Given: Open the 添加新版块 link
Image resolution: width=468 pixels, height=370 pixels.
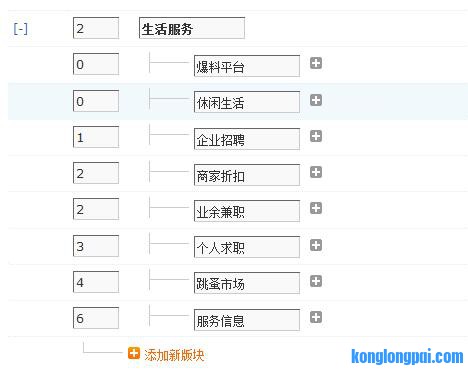Looking at the screenshot, I should [174, 355].
